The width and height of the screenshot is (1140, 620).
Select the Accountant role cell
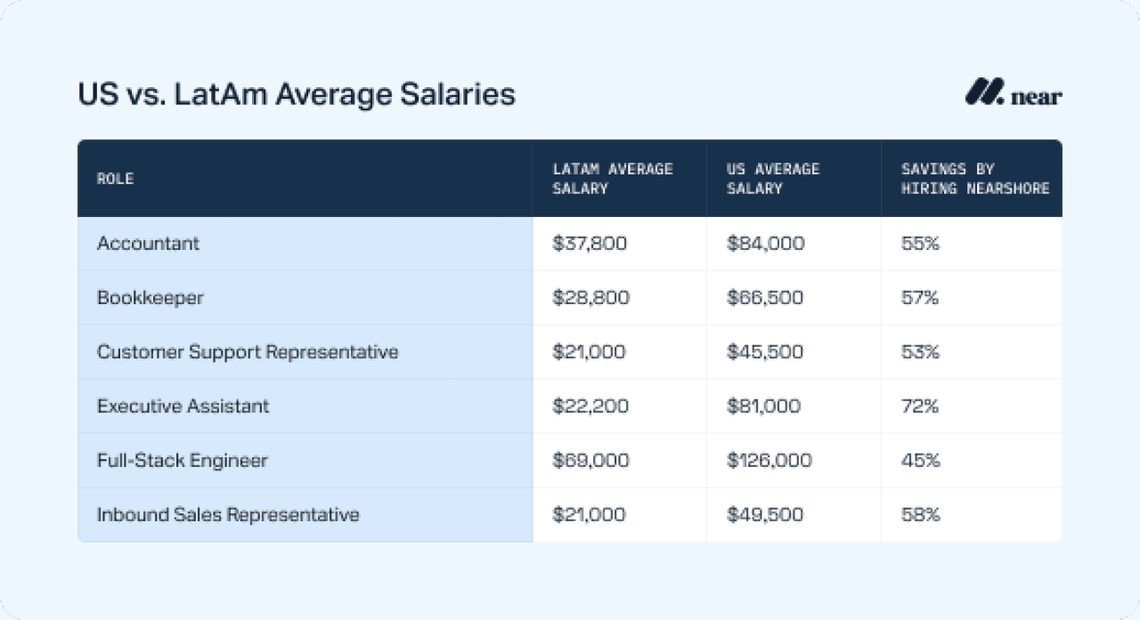pos(148,243)
